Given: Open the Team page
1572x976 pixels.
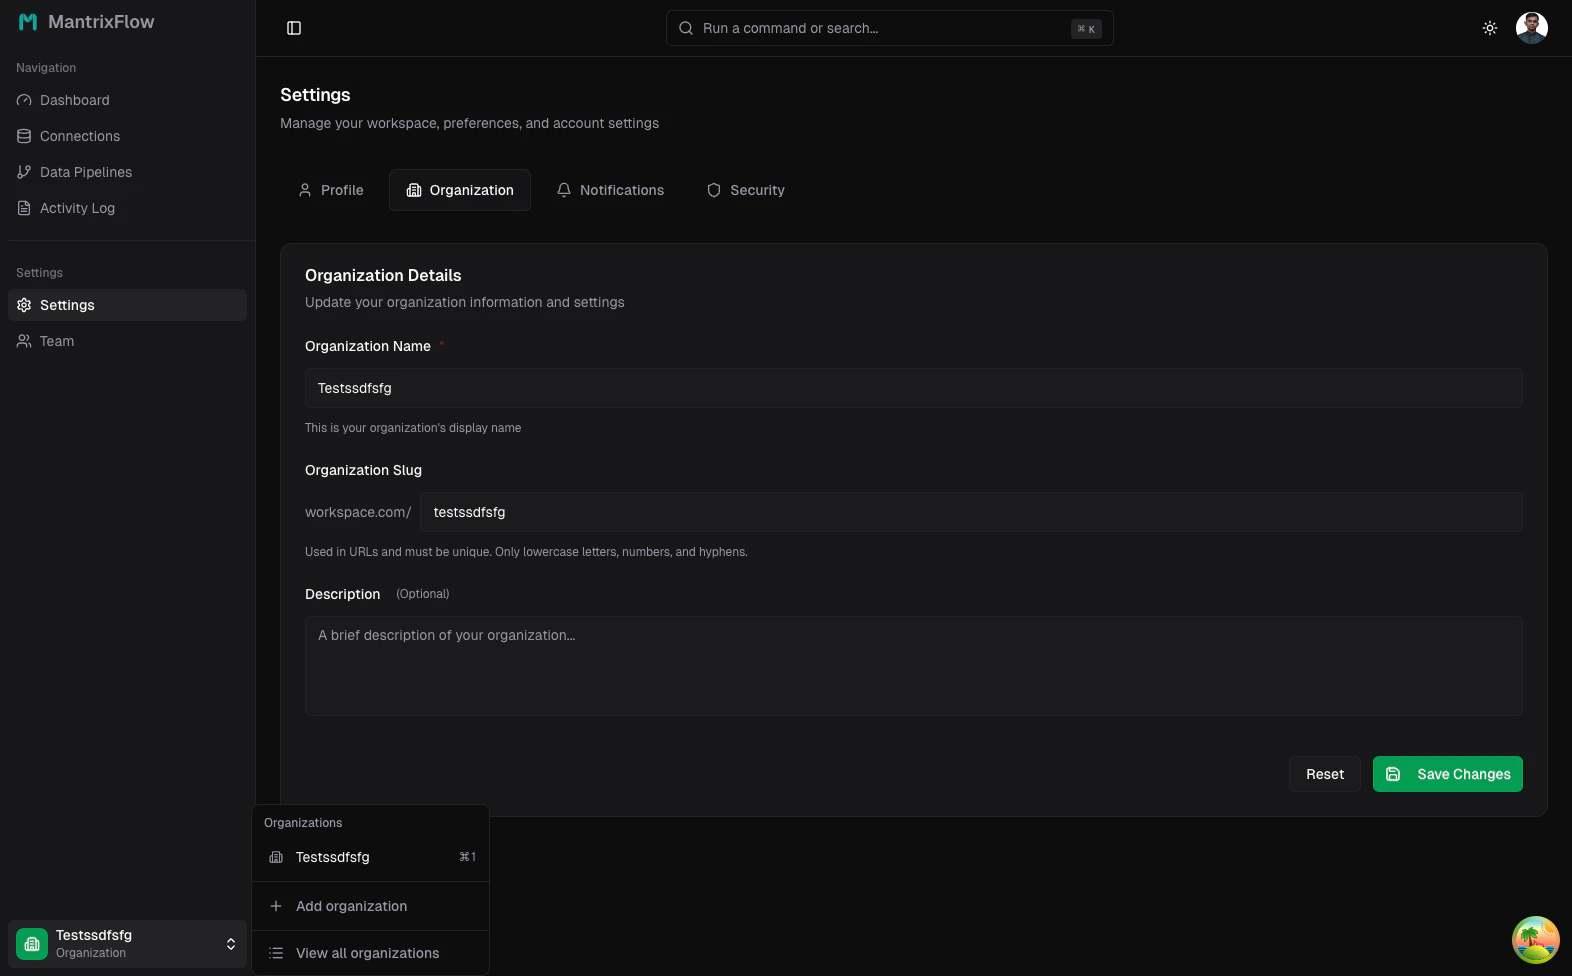Looking at the screenshot, I should (x=127, y=341).
